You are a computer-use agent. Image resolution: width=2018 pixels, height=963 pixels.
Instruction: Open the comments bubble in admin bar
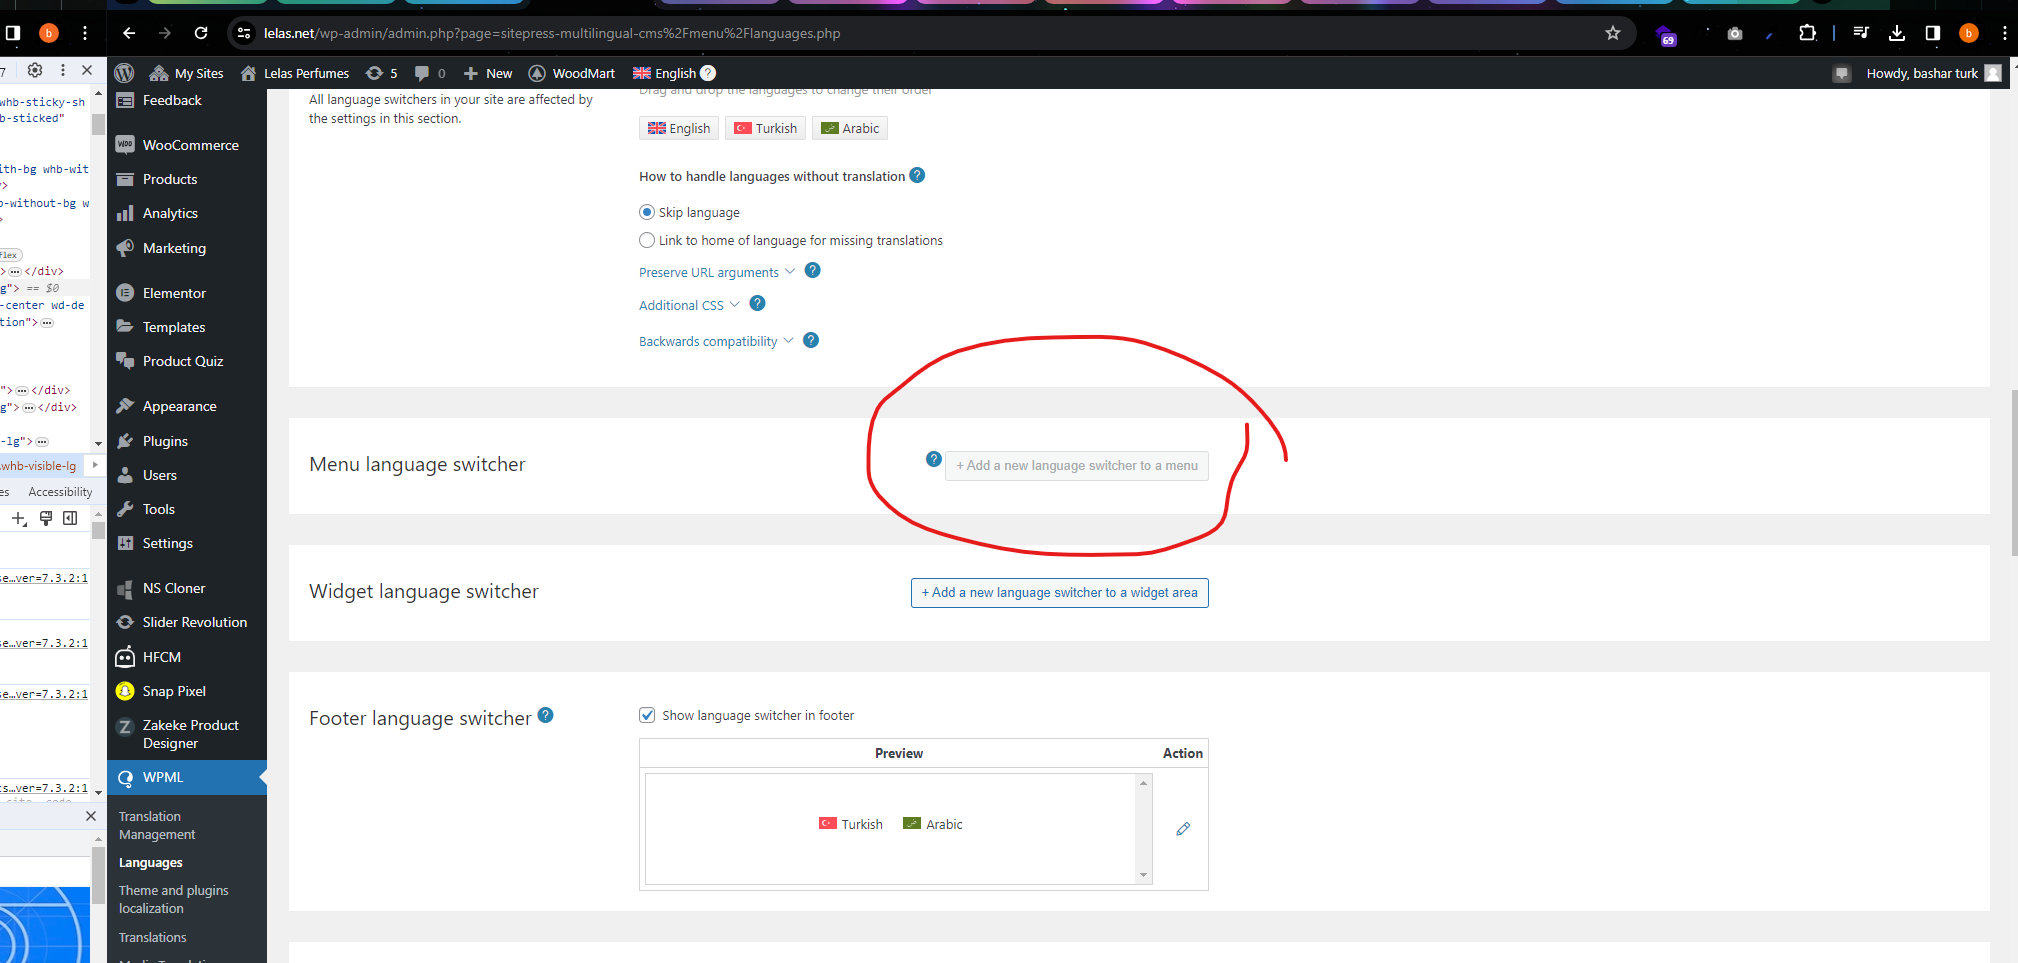tap(430, 73)
